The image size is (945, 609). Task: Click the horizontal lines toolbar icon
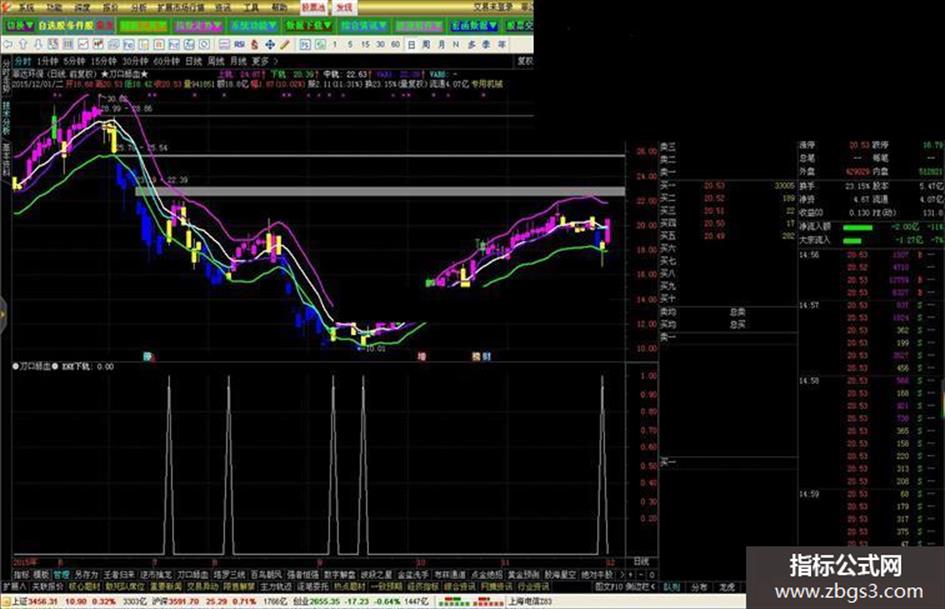pyautogui.click(x=224, y=45)
